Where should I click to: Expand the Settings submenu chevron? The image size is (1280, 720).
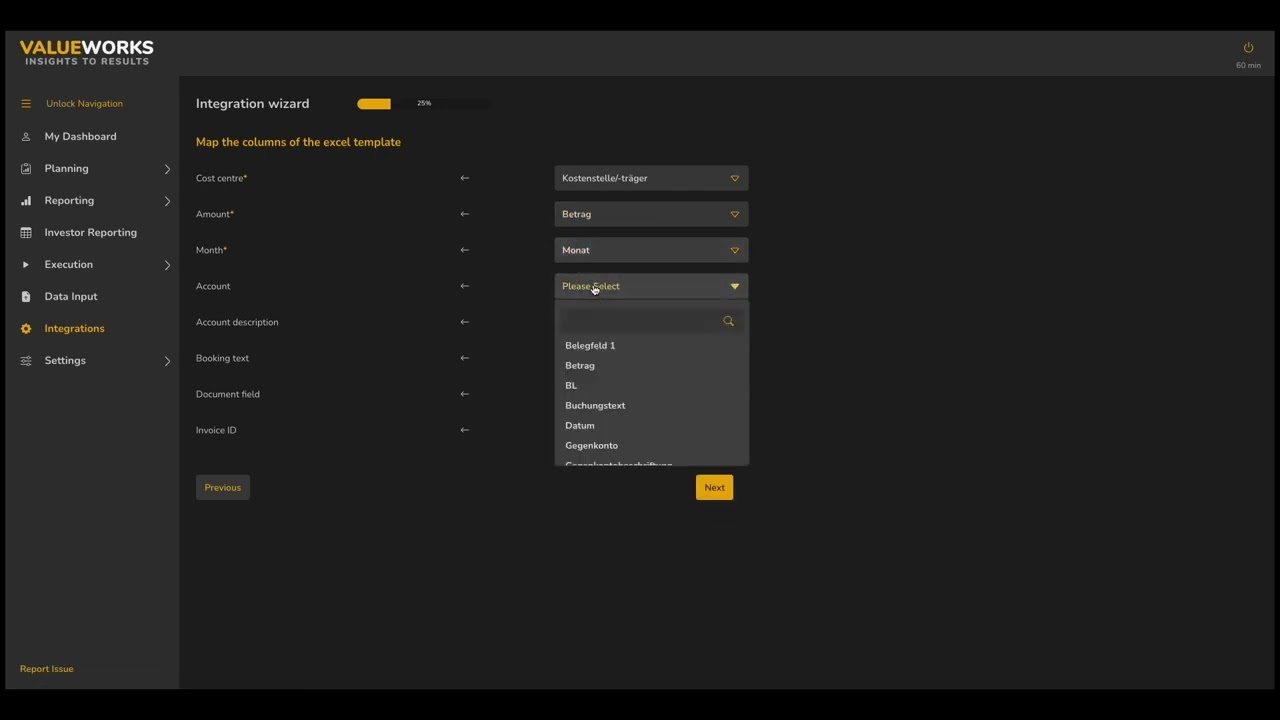pos(167,361)
